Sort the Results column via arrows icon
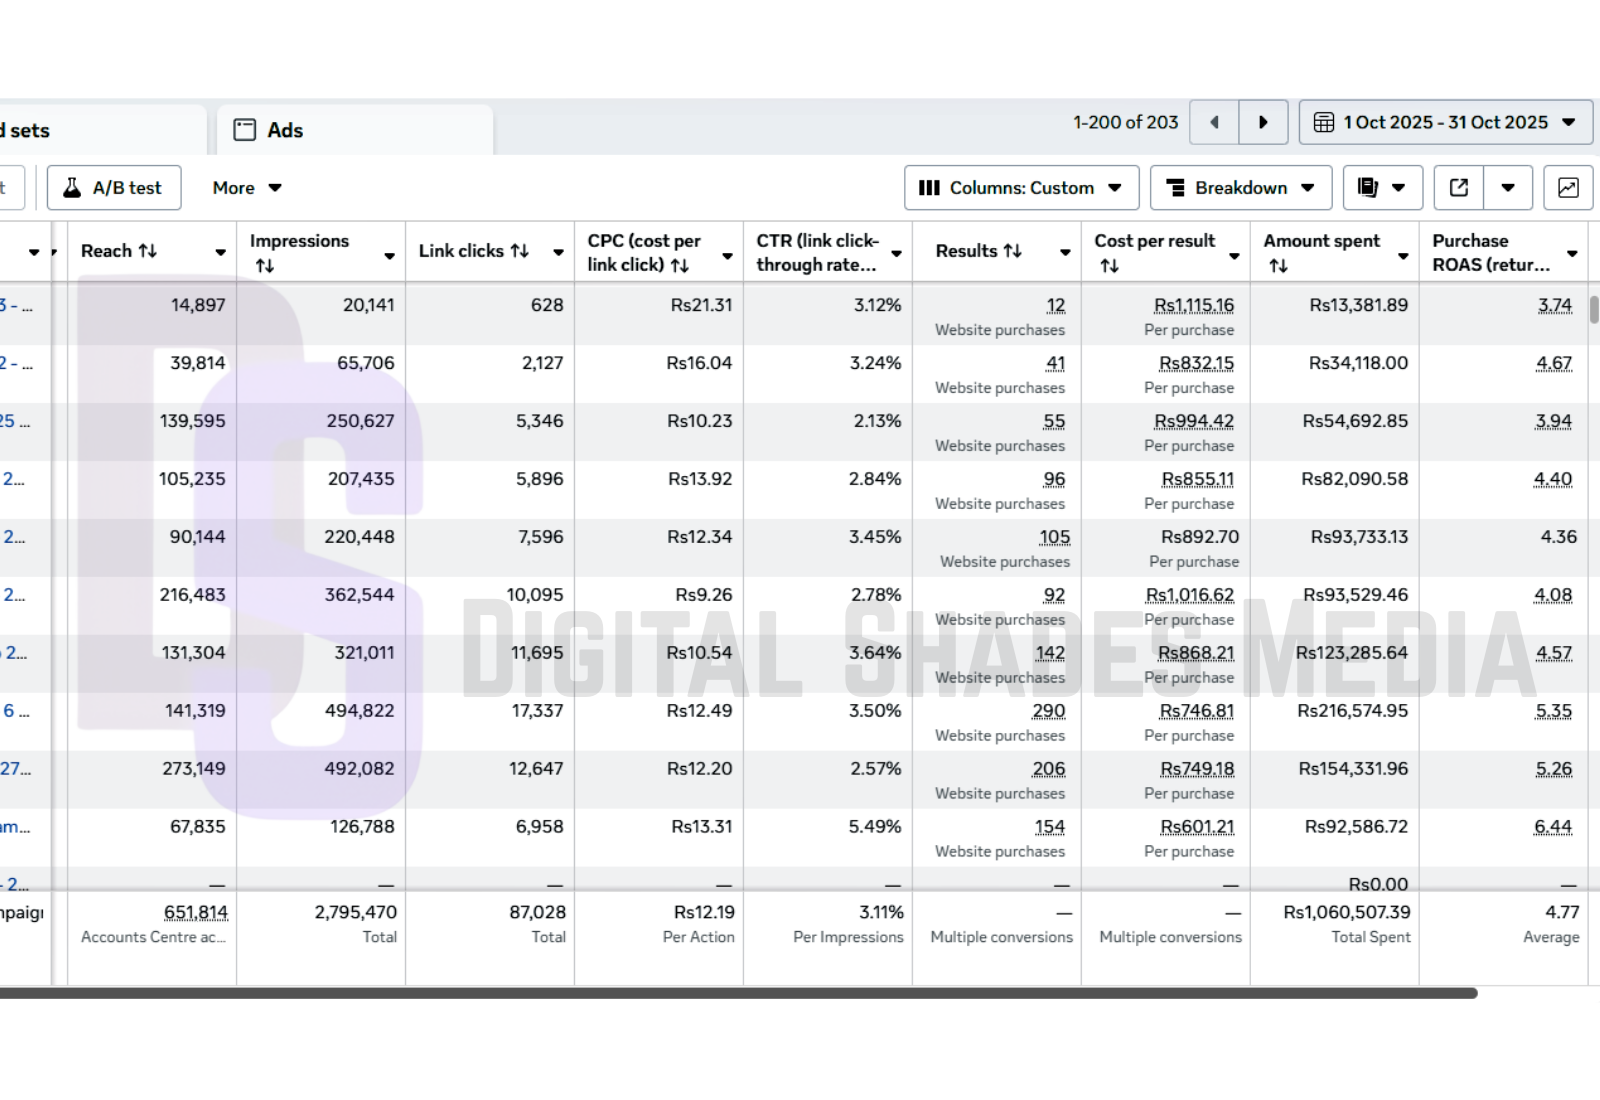 (1013, 251)
